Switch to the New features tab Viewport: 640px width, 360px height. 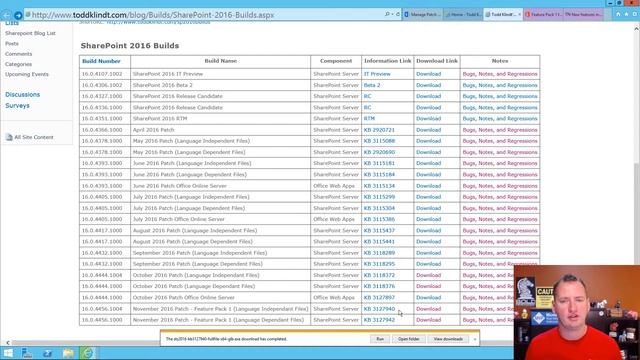pyautogui.click(x=584, y=15)
